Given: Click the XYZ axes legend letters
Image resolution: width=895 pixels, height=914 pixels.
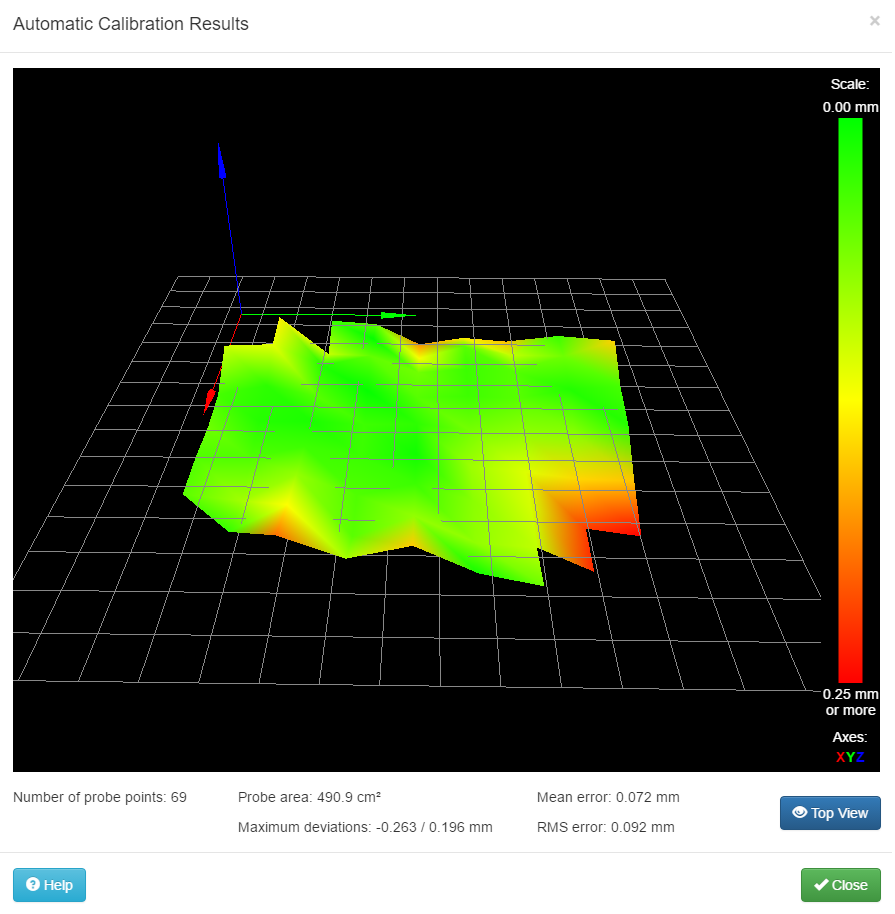Looking at the screenshot, I should pyautogui.click(x=850, y=757).
